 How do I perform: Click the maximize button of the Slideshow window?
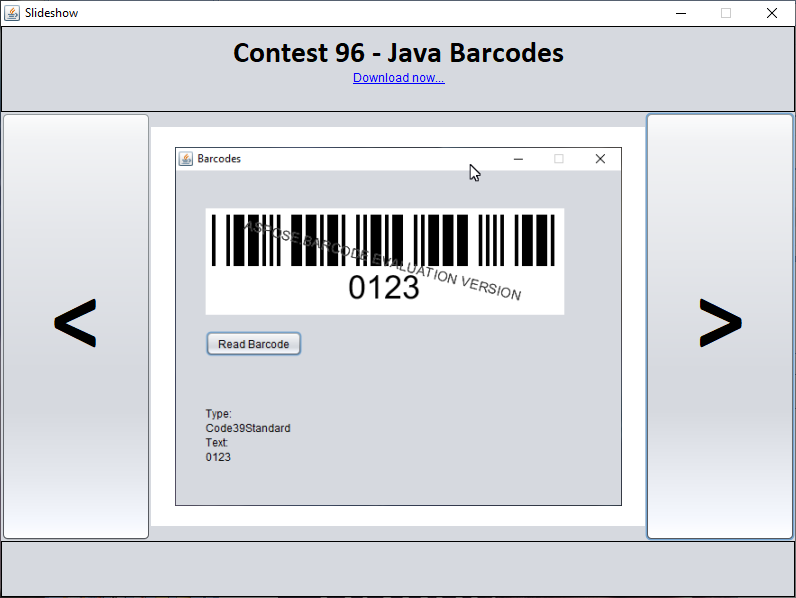(726, 13)
